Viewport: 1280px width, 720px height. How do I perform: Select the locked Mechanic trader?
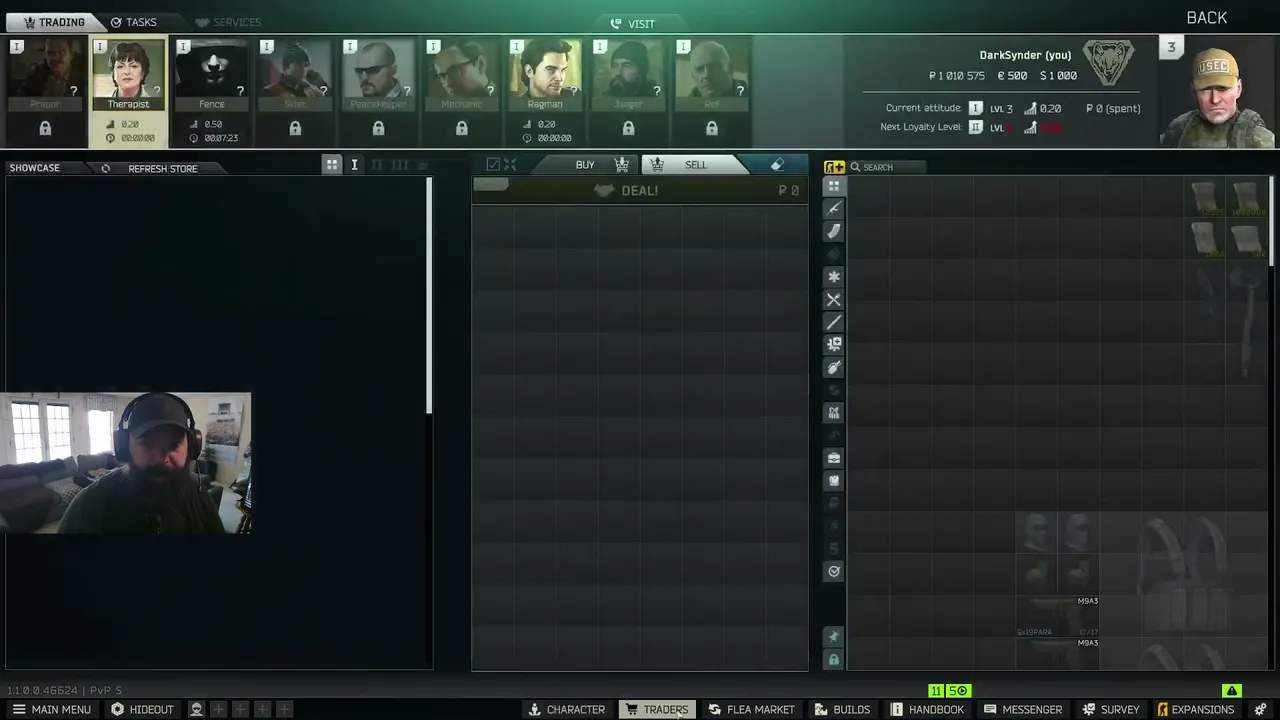[461, 75]
